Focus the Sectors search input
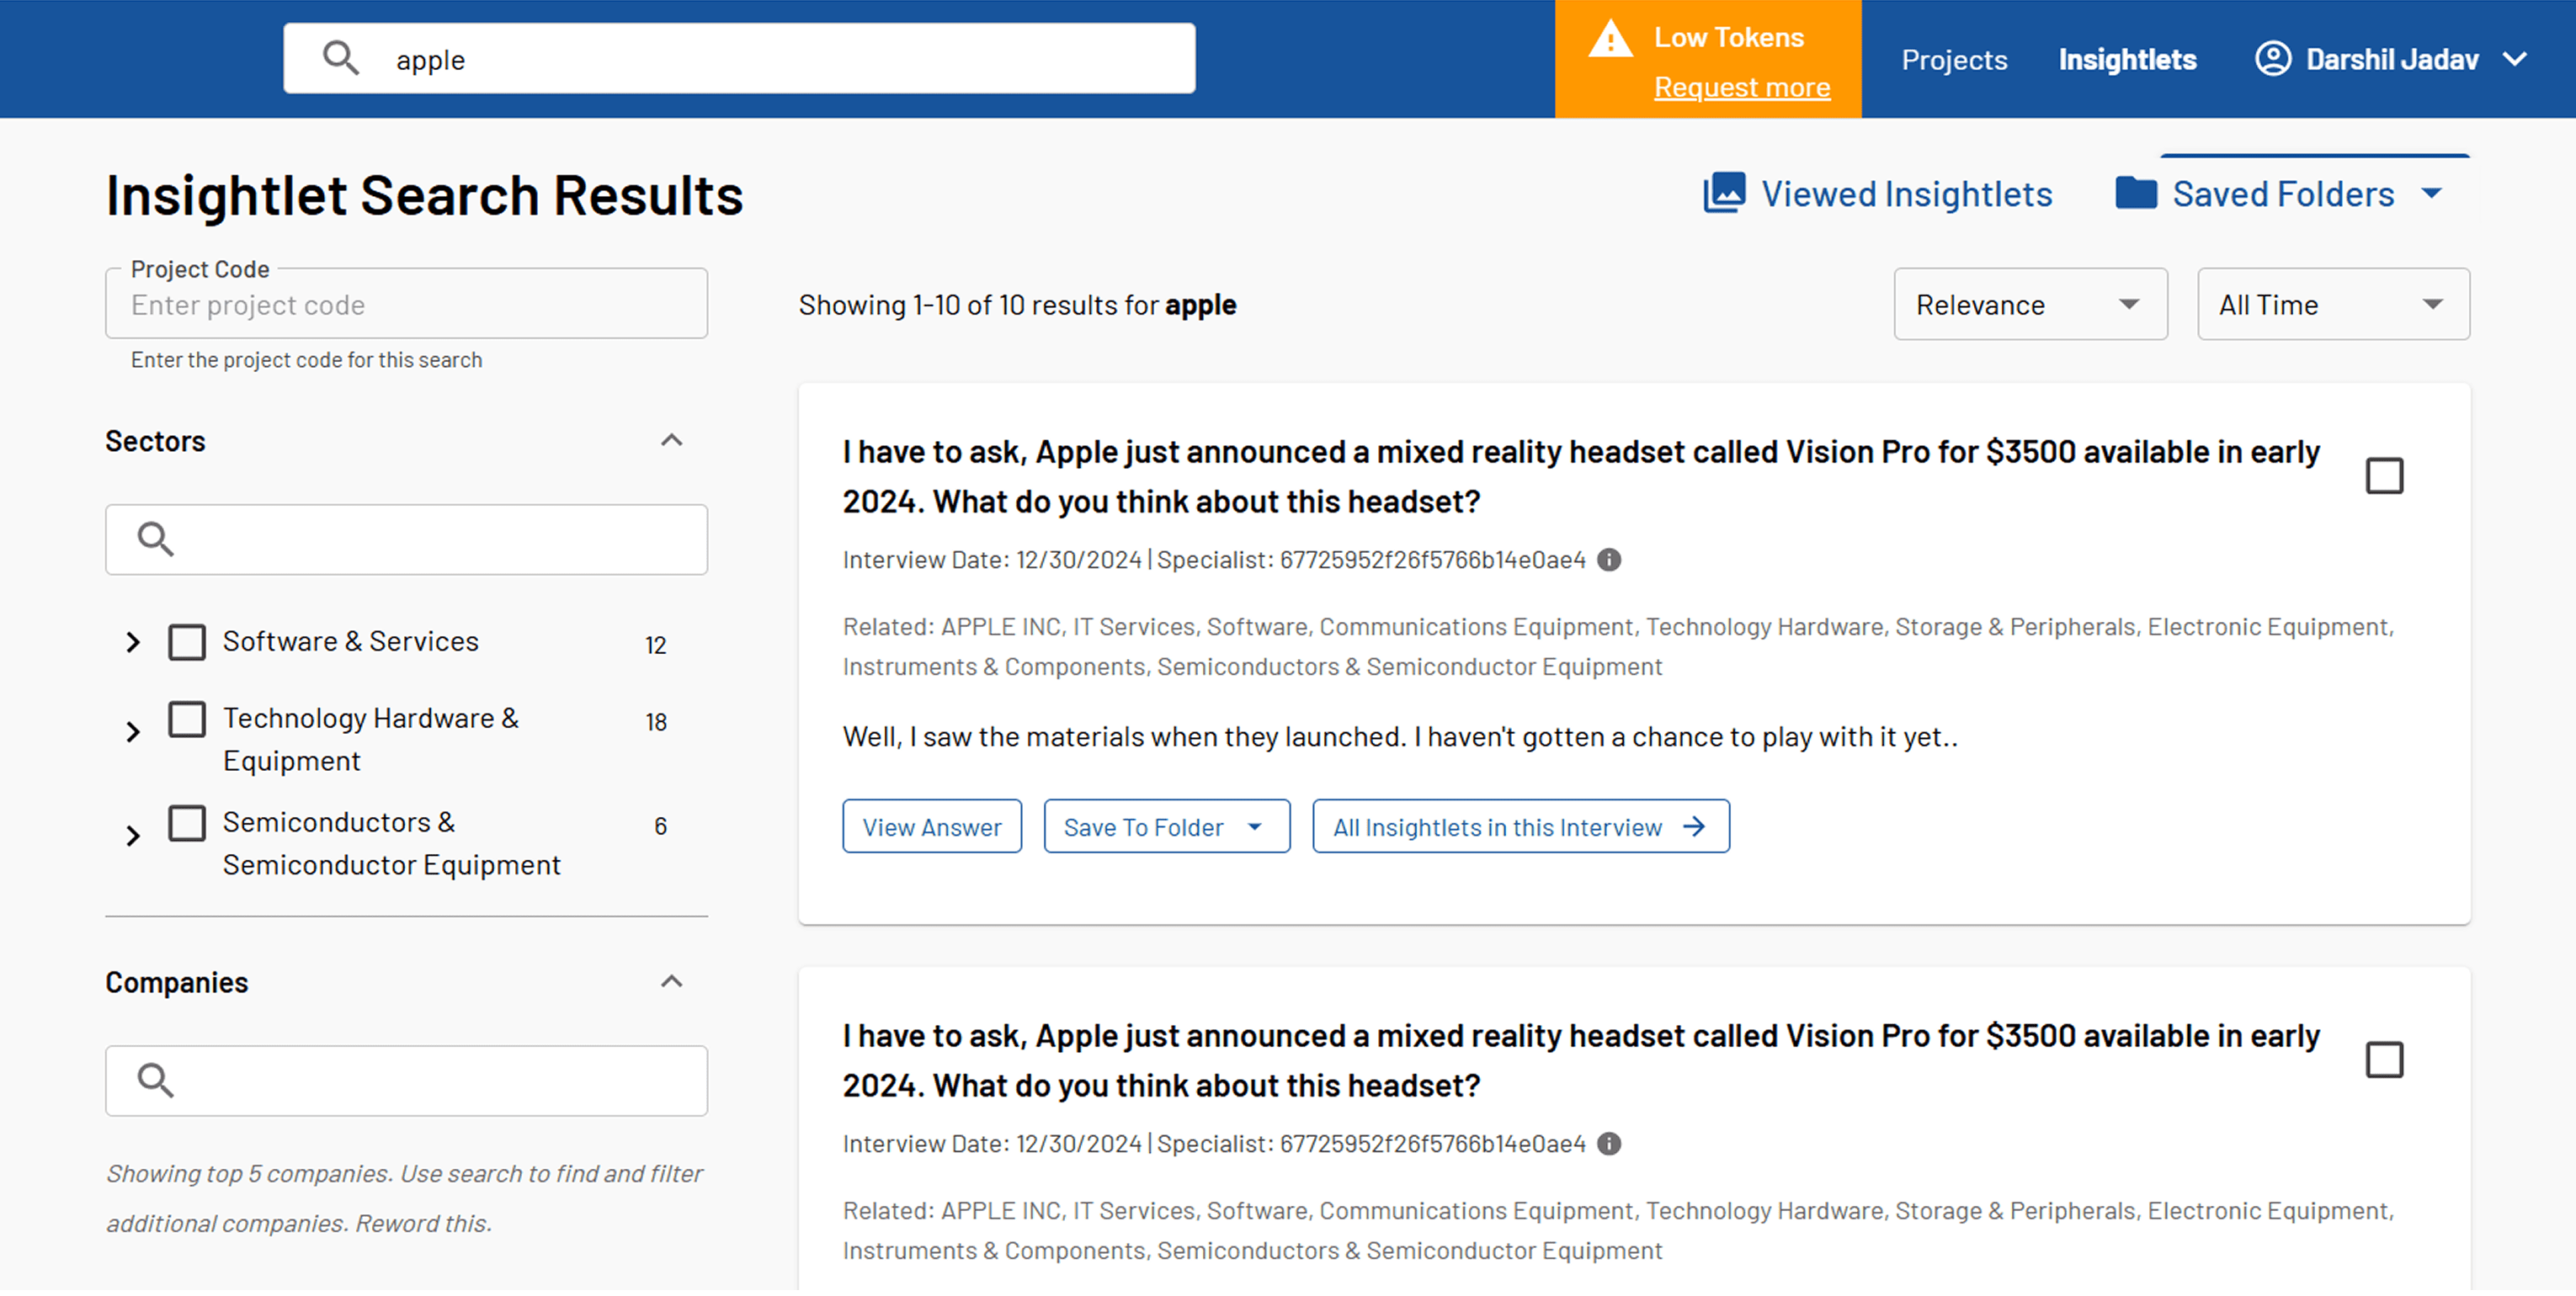This screenshot has width=2576, height=1296. point(406,540)
